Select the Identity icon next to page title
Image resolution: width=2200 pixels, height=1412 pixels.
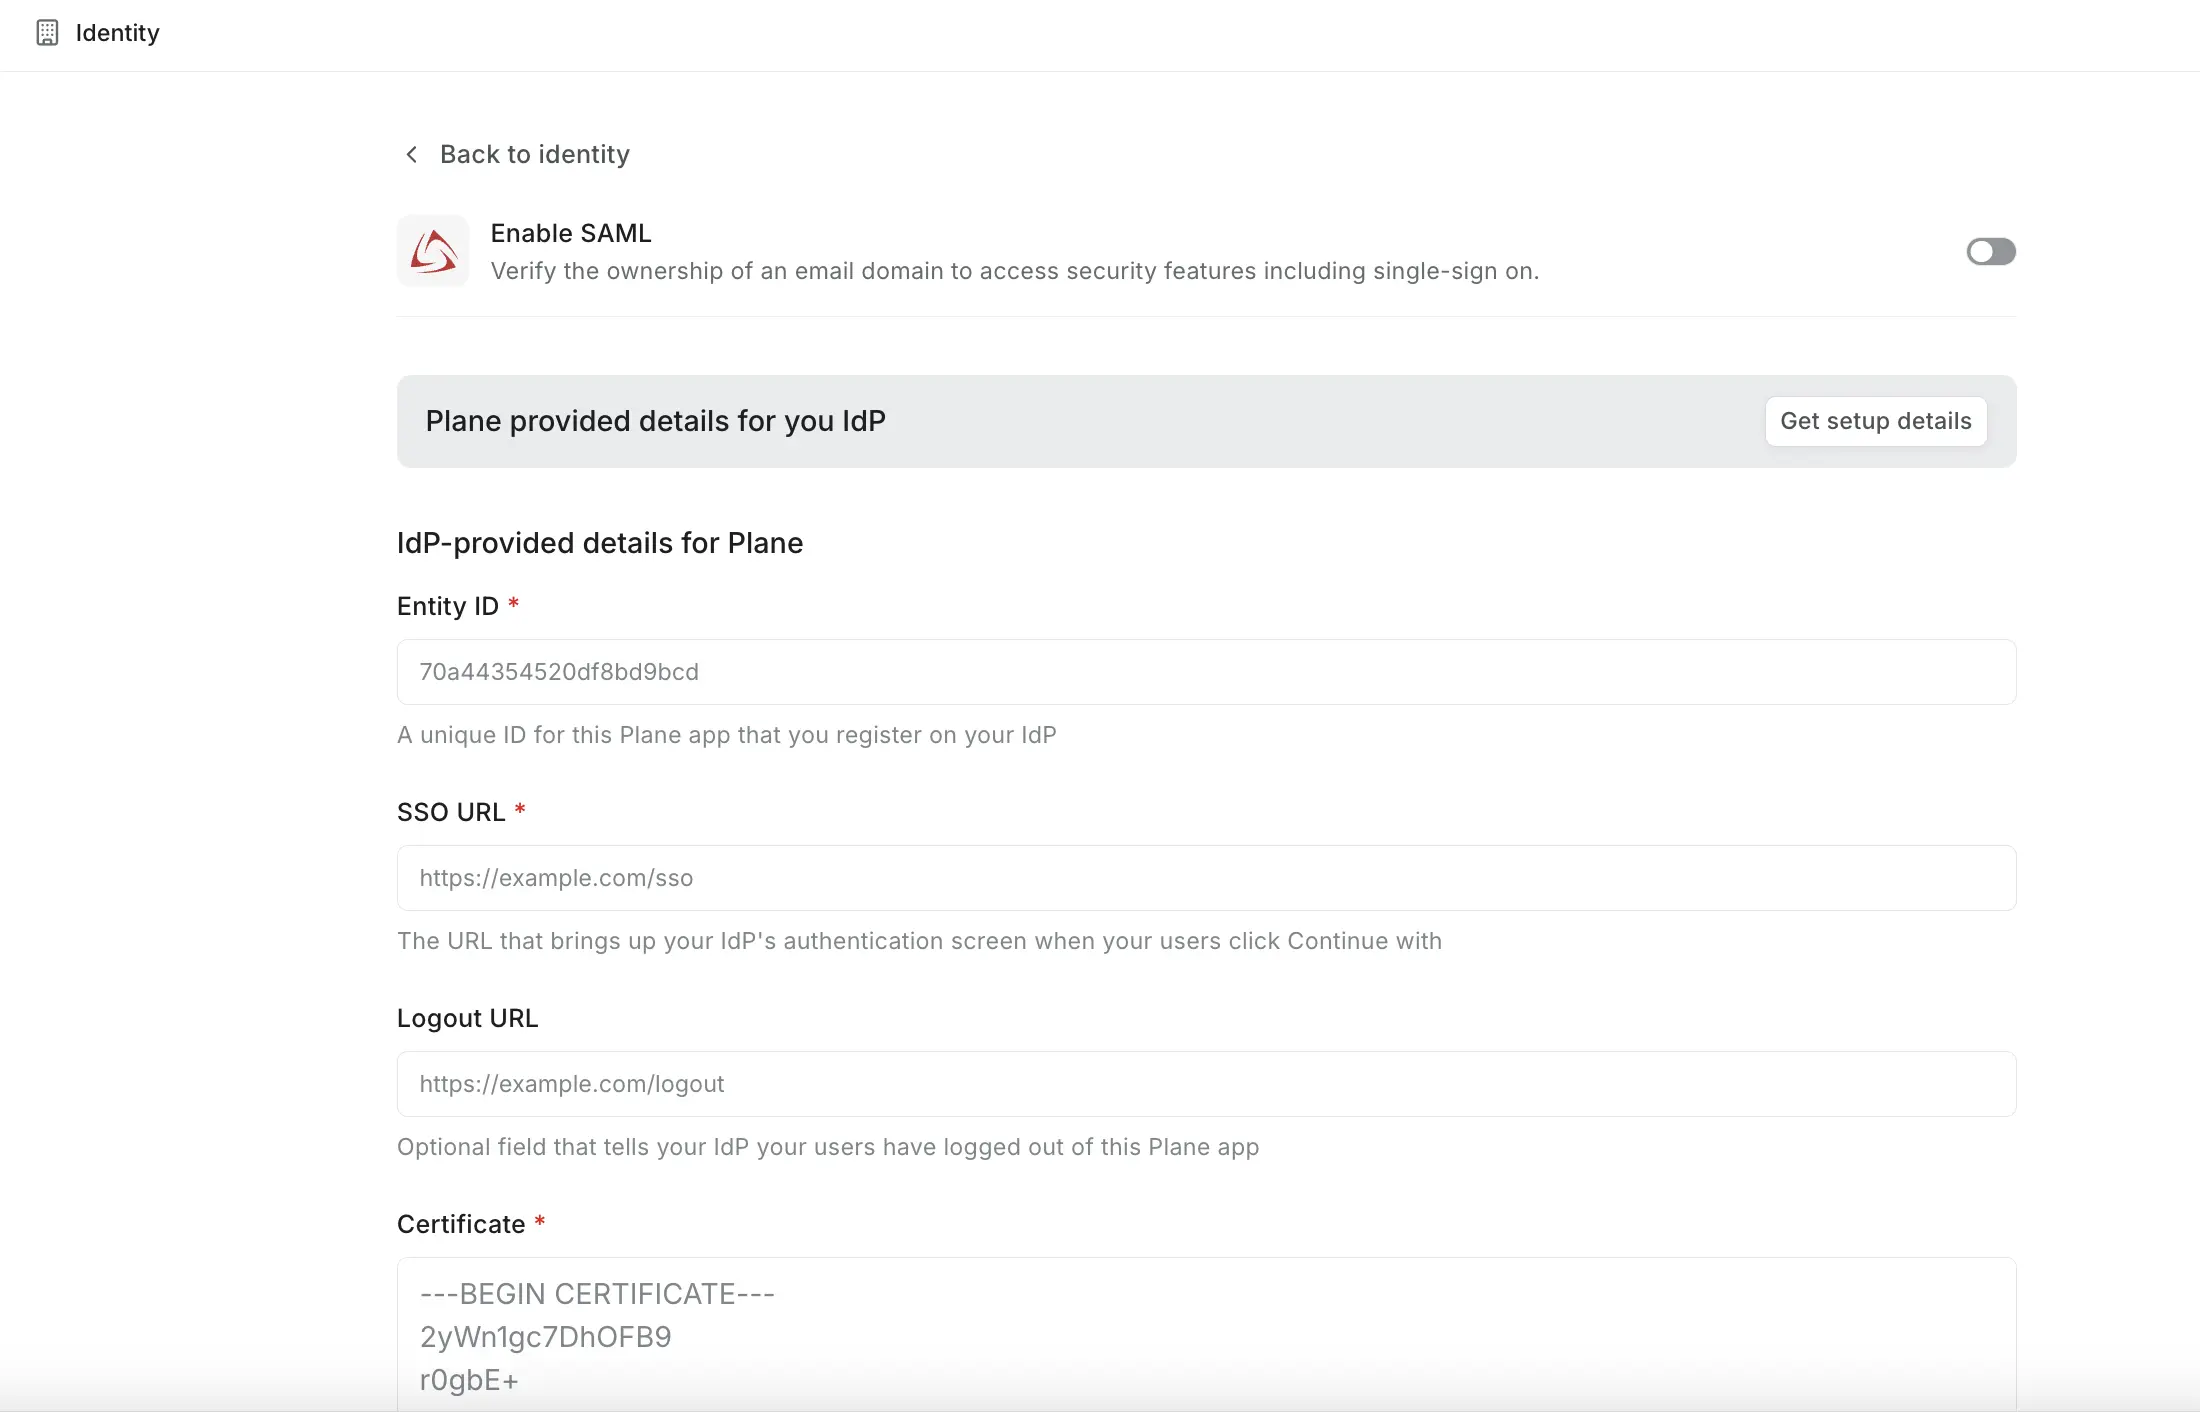[x=47, y=33]
